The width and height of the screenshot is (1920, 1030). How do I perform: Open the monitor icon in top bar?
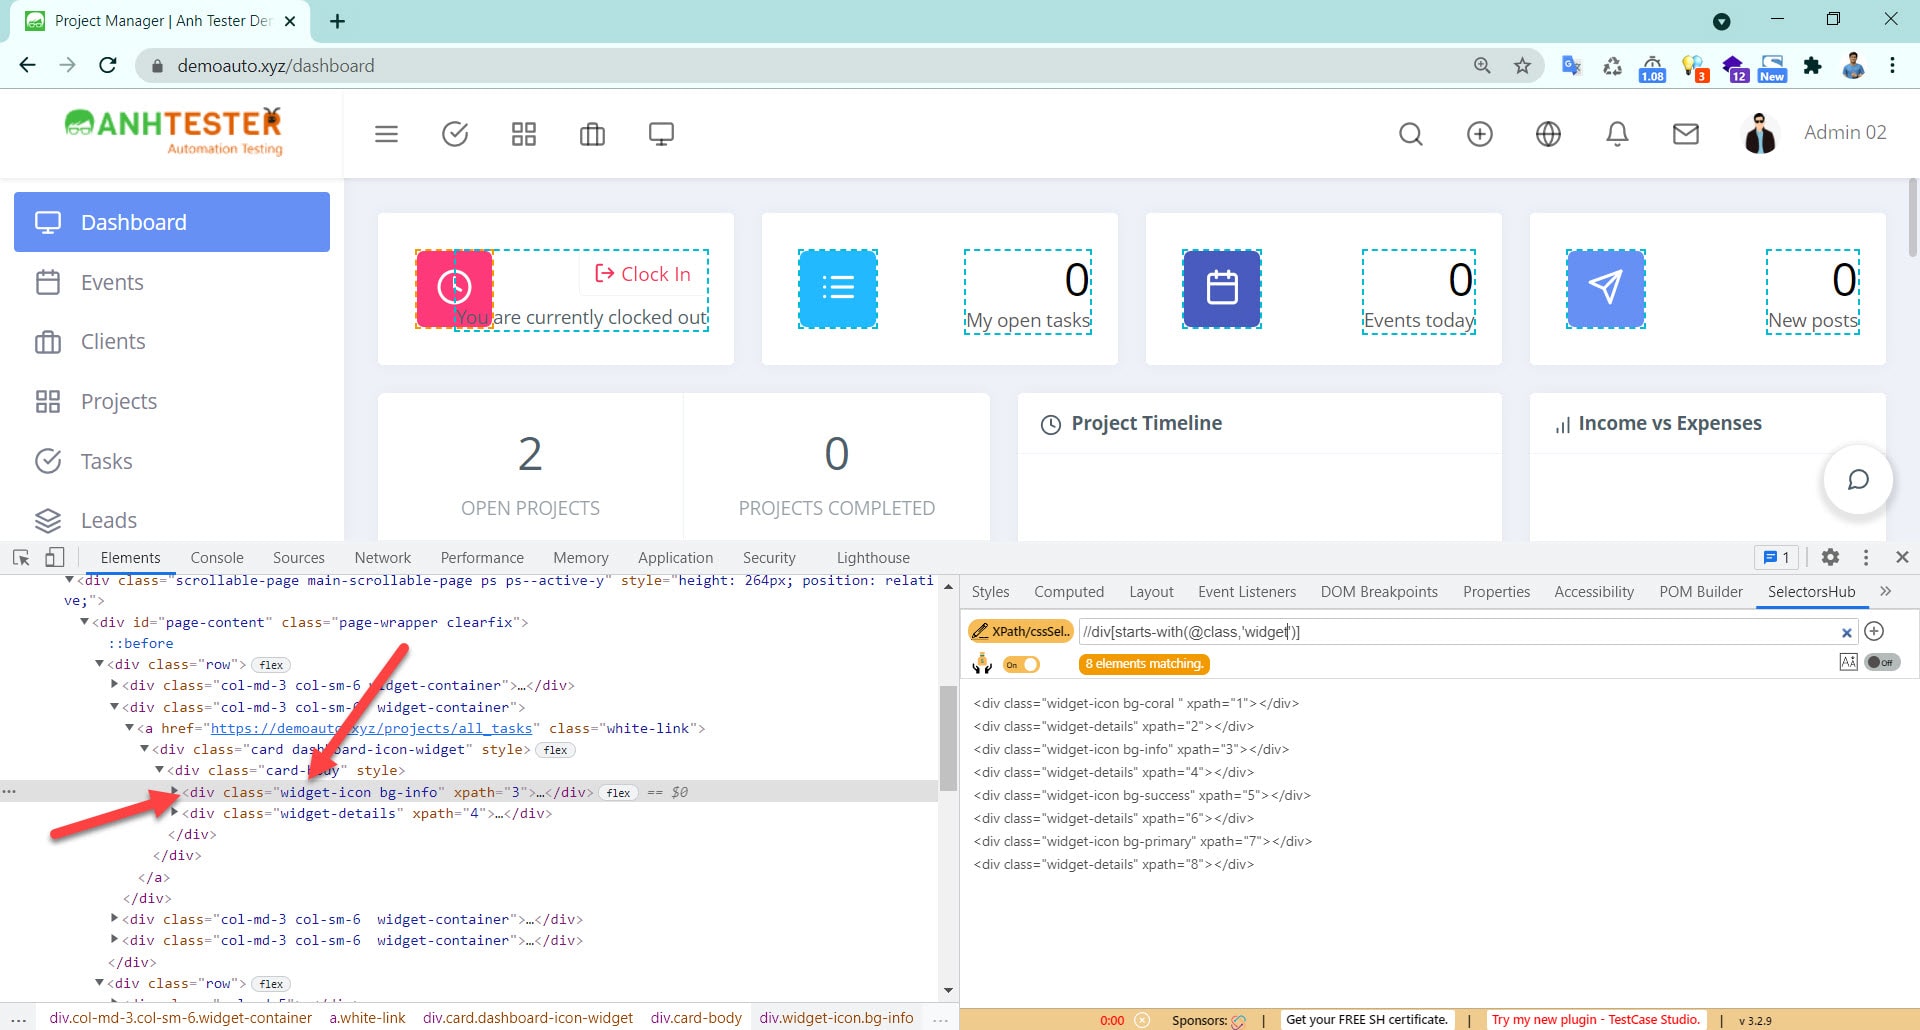tap(661, 134)
